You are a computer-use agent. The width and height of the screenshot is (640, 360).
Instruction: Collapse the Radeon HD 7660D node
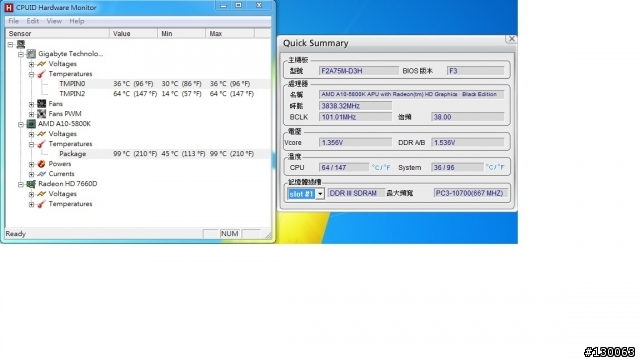click(x=21, y=184)
